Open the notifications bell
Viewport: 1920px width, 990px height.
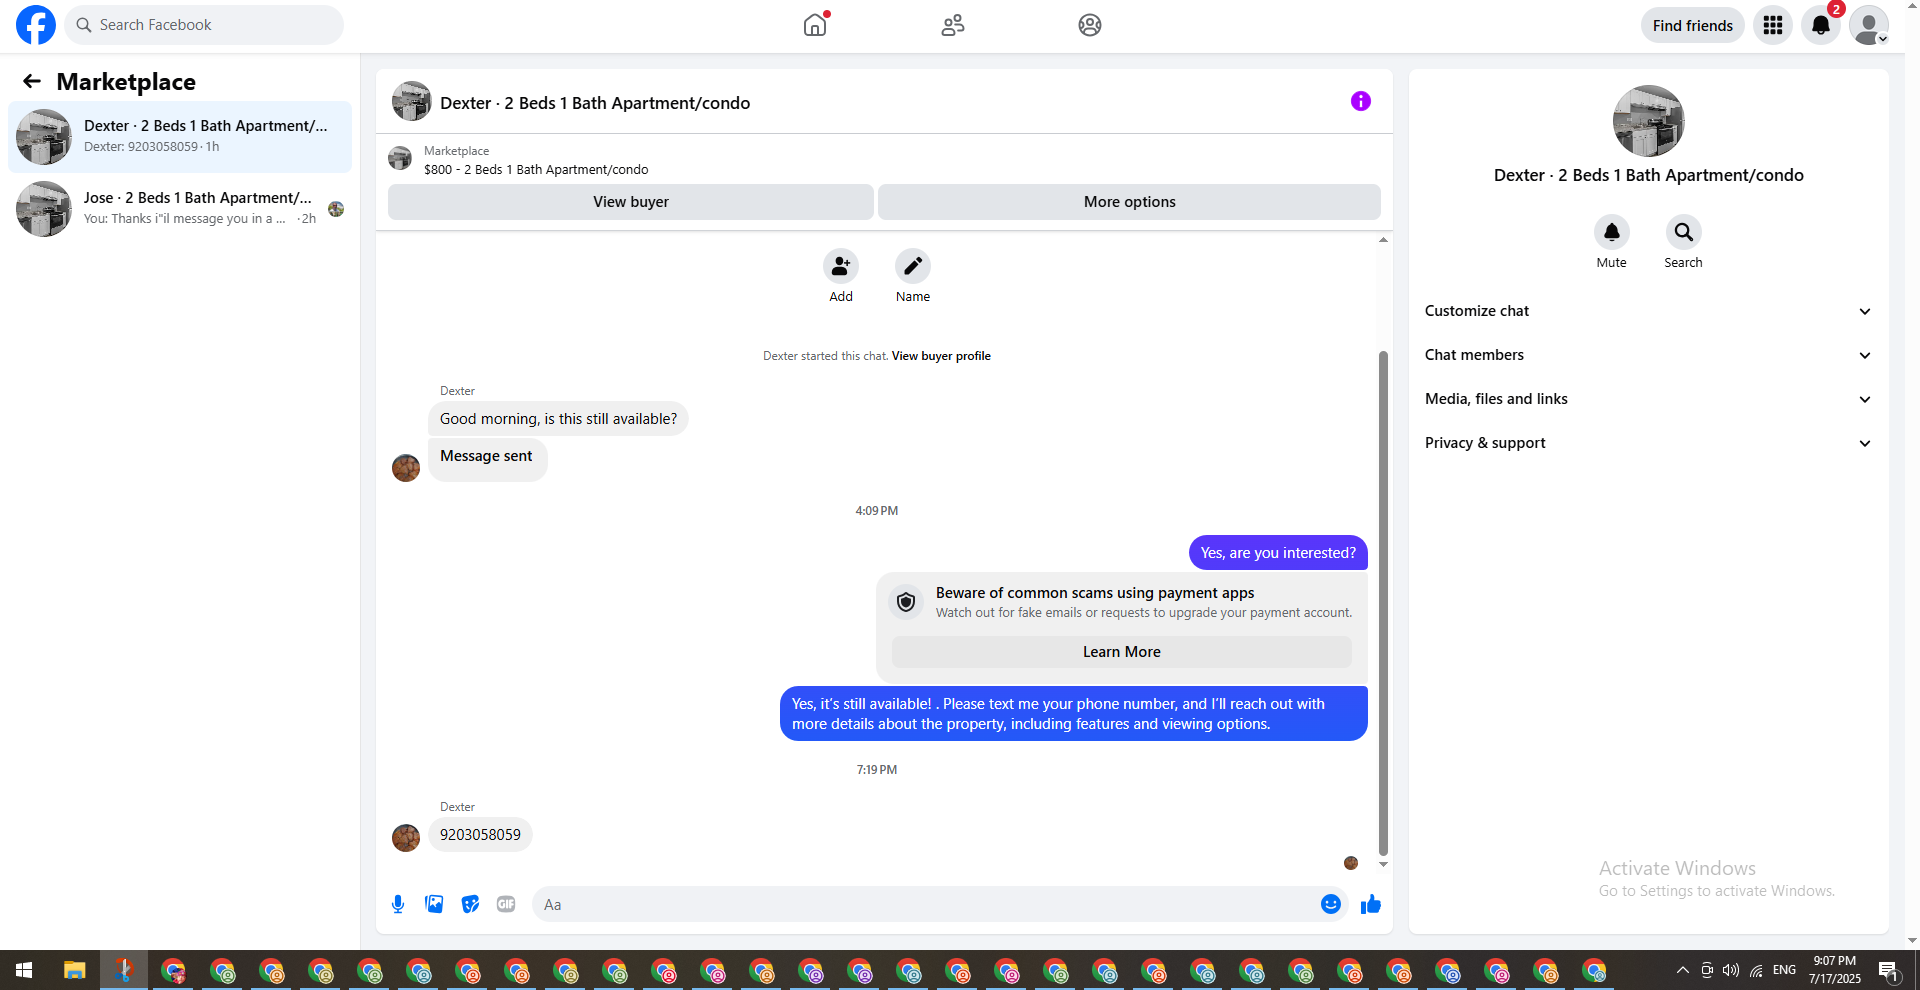pos(1821,25)
